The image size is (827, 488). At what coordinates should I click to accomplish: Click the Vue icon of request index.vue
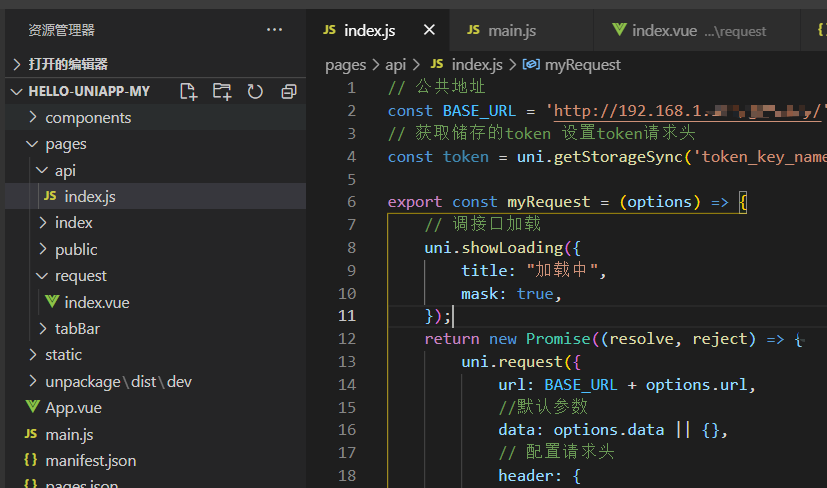click(52, 301)
